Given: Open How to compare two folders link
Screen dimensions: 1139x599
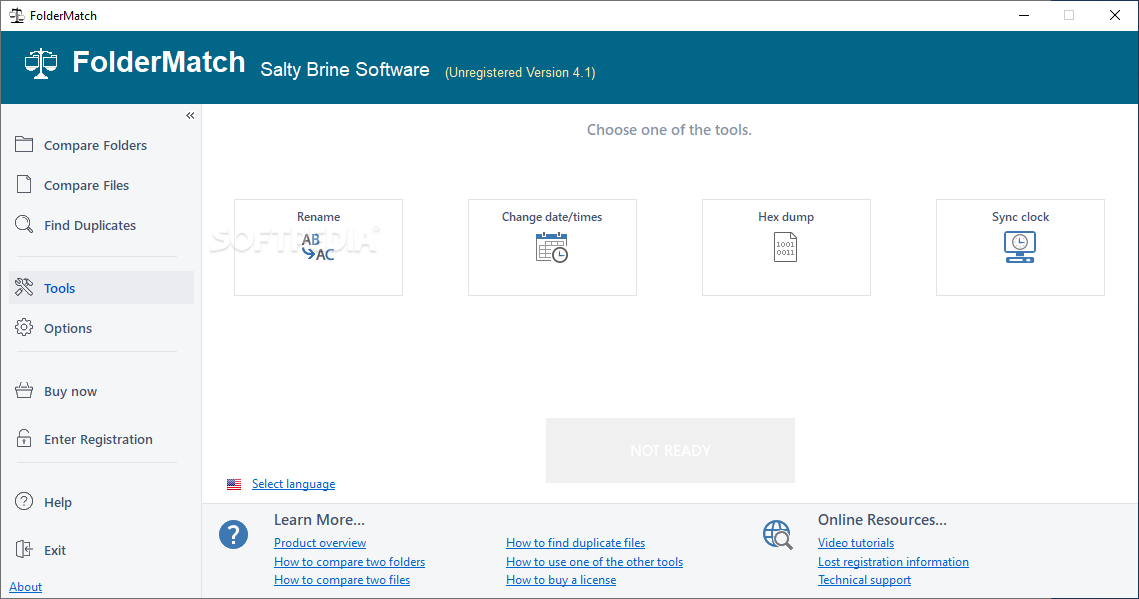Looking at the screenshot, I should coord(349,562).
